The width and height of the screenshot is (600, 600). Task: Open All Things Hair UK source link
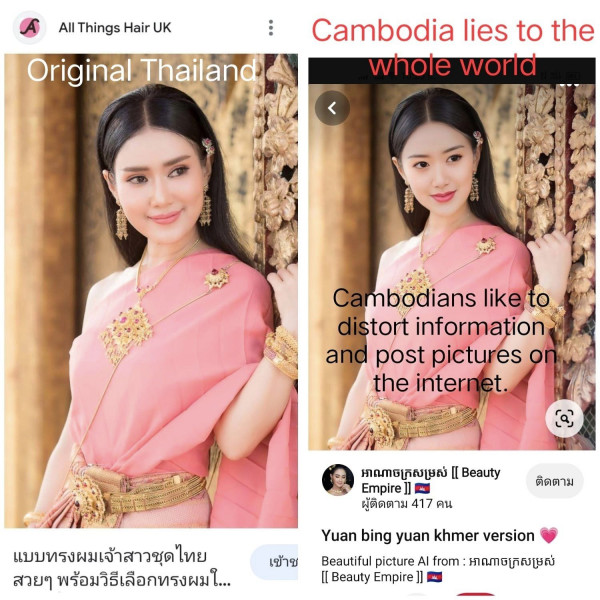tap(115, 28)
